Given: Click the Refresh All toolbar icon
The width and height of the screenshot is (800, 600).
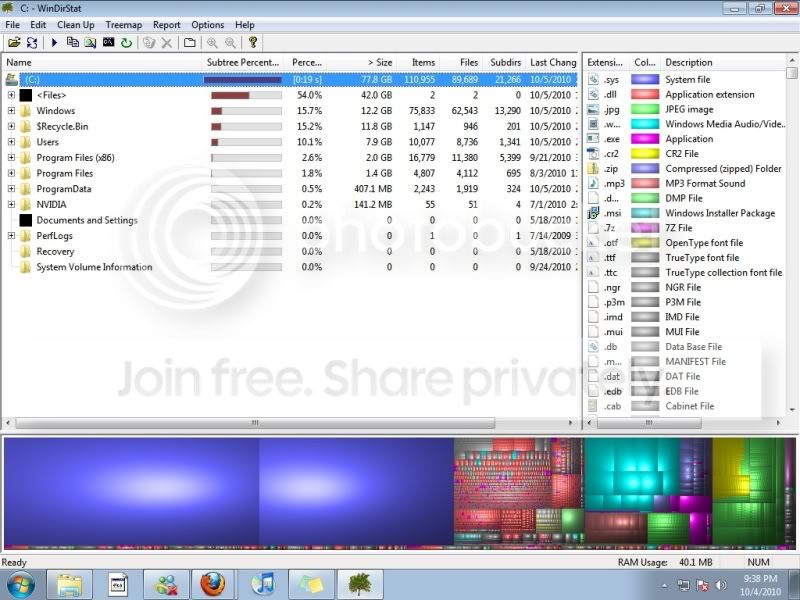Looking at the screenshot, I should (32, 43).
